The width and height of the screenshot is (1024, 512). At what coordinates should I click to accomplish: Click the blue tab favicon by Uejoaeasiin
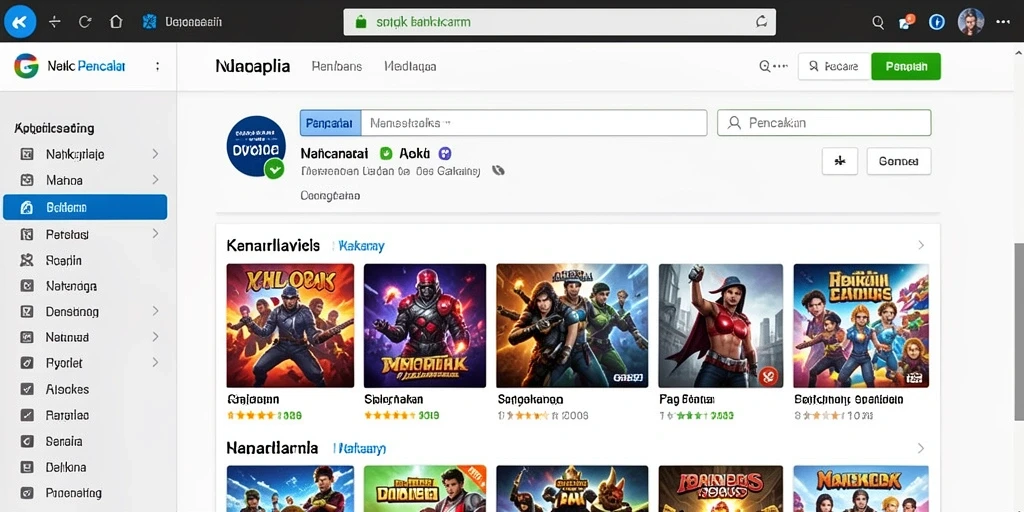(150, 22)
